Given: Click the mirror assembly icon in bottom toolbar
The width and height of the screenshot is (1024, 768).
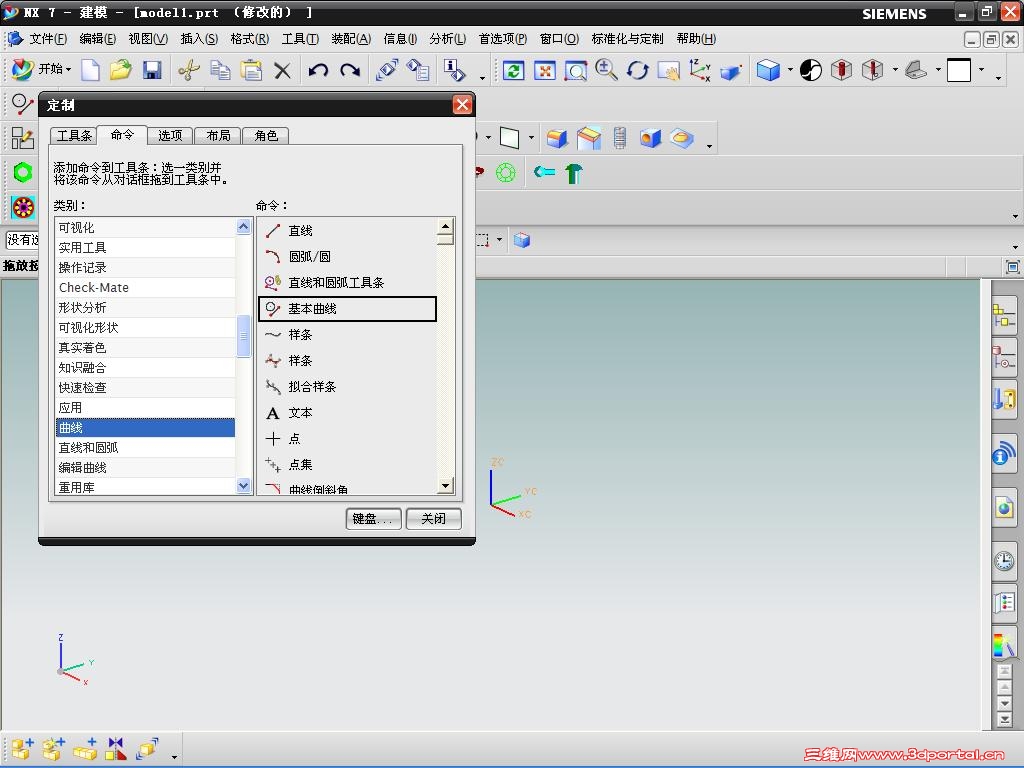Looking at the screenshot, I should (x=116, y=749).
